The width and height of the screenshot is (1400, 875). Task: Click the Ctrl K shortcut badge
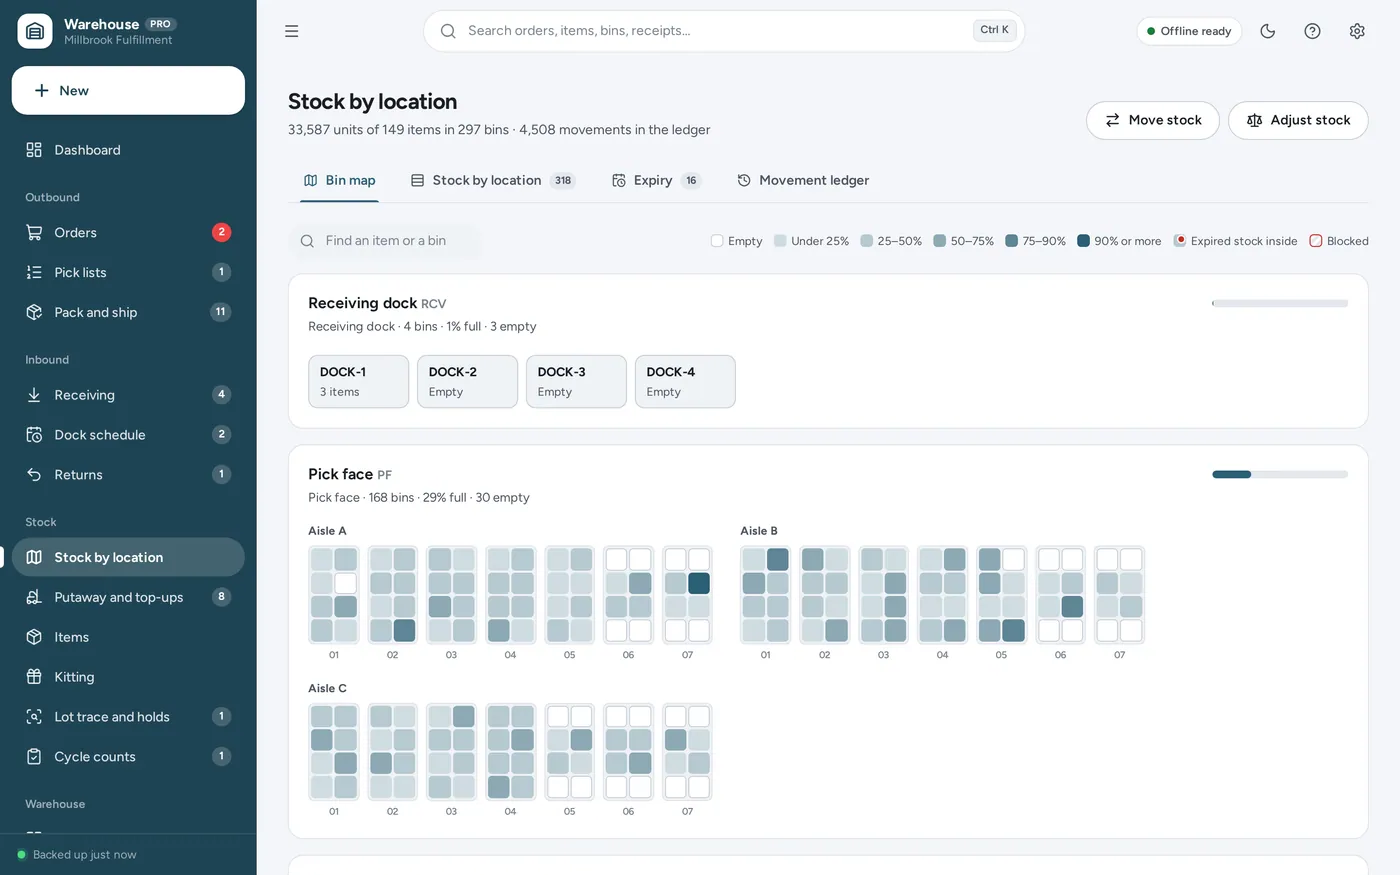pyautogui.click(x=995, y=30)
